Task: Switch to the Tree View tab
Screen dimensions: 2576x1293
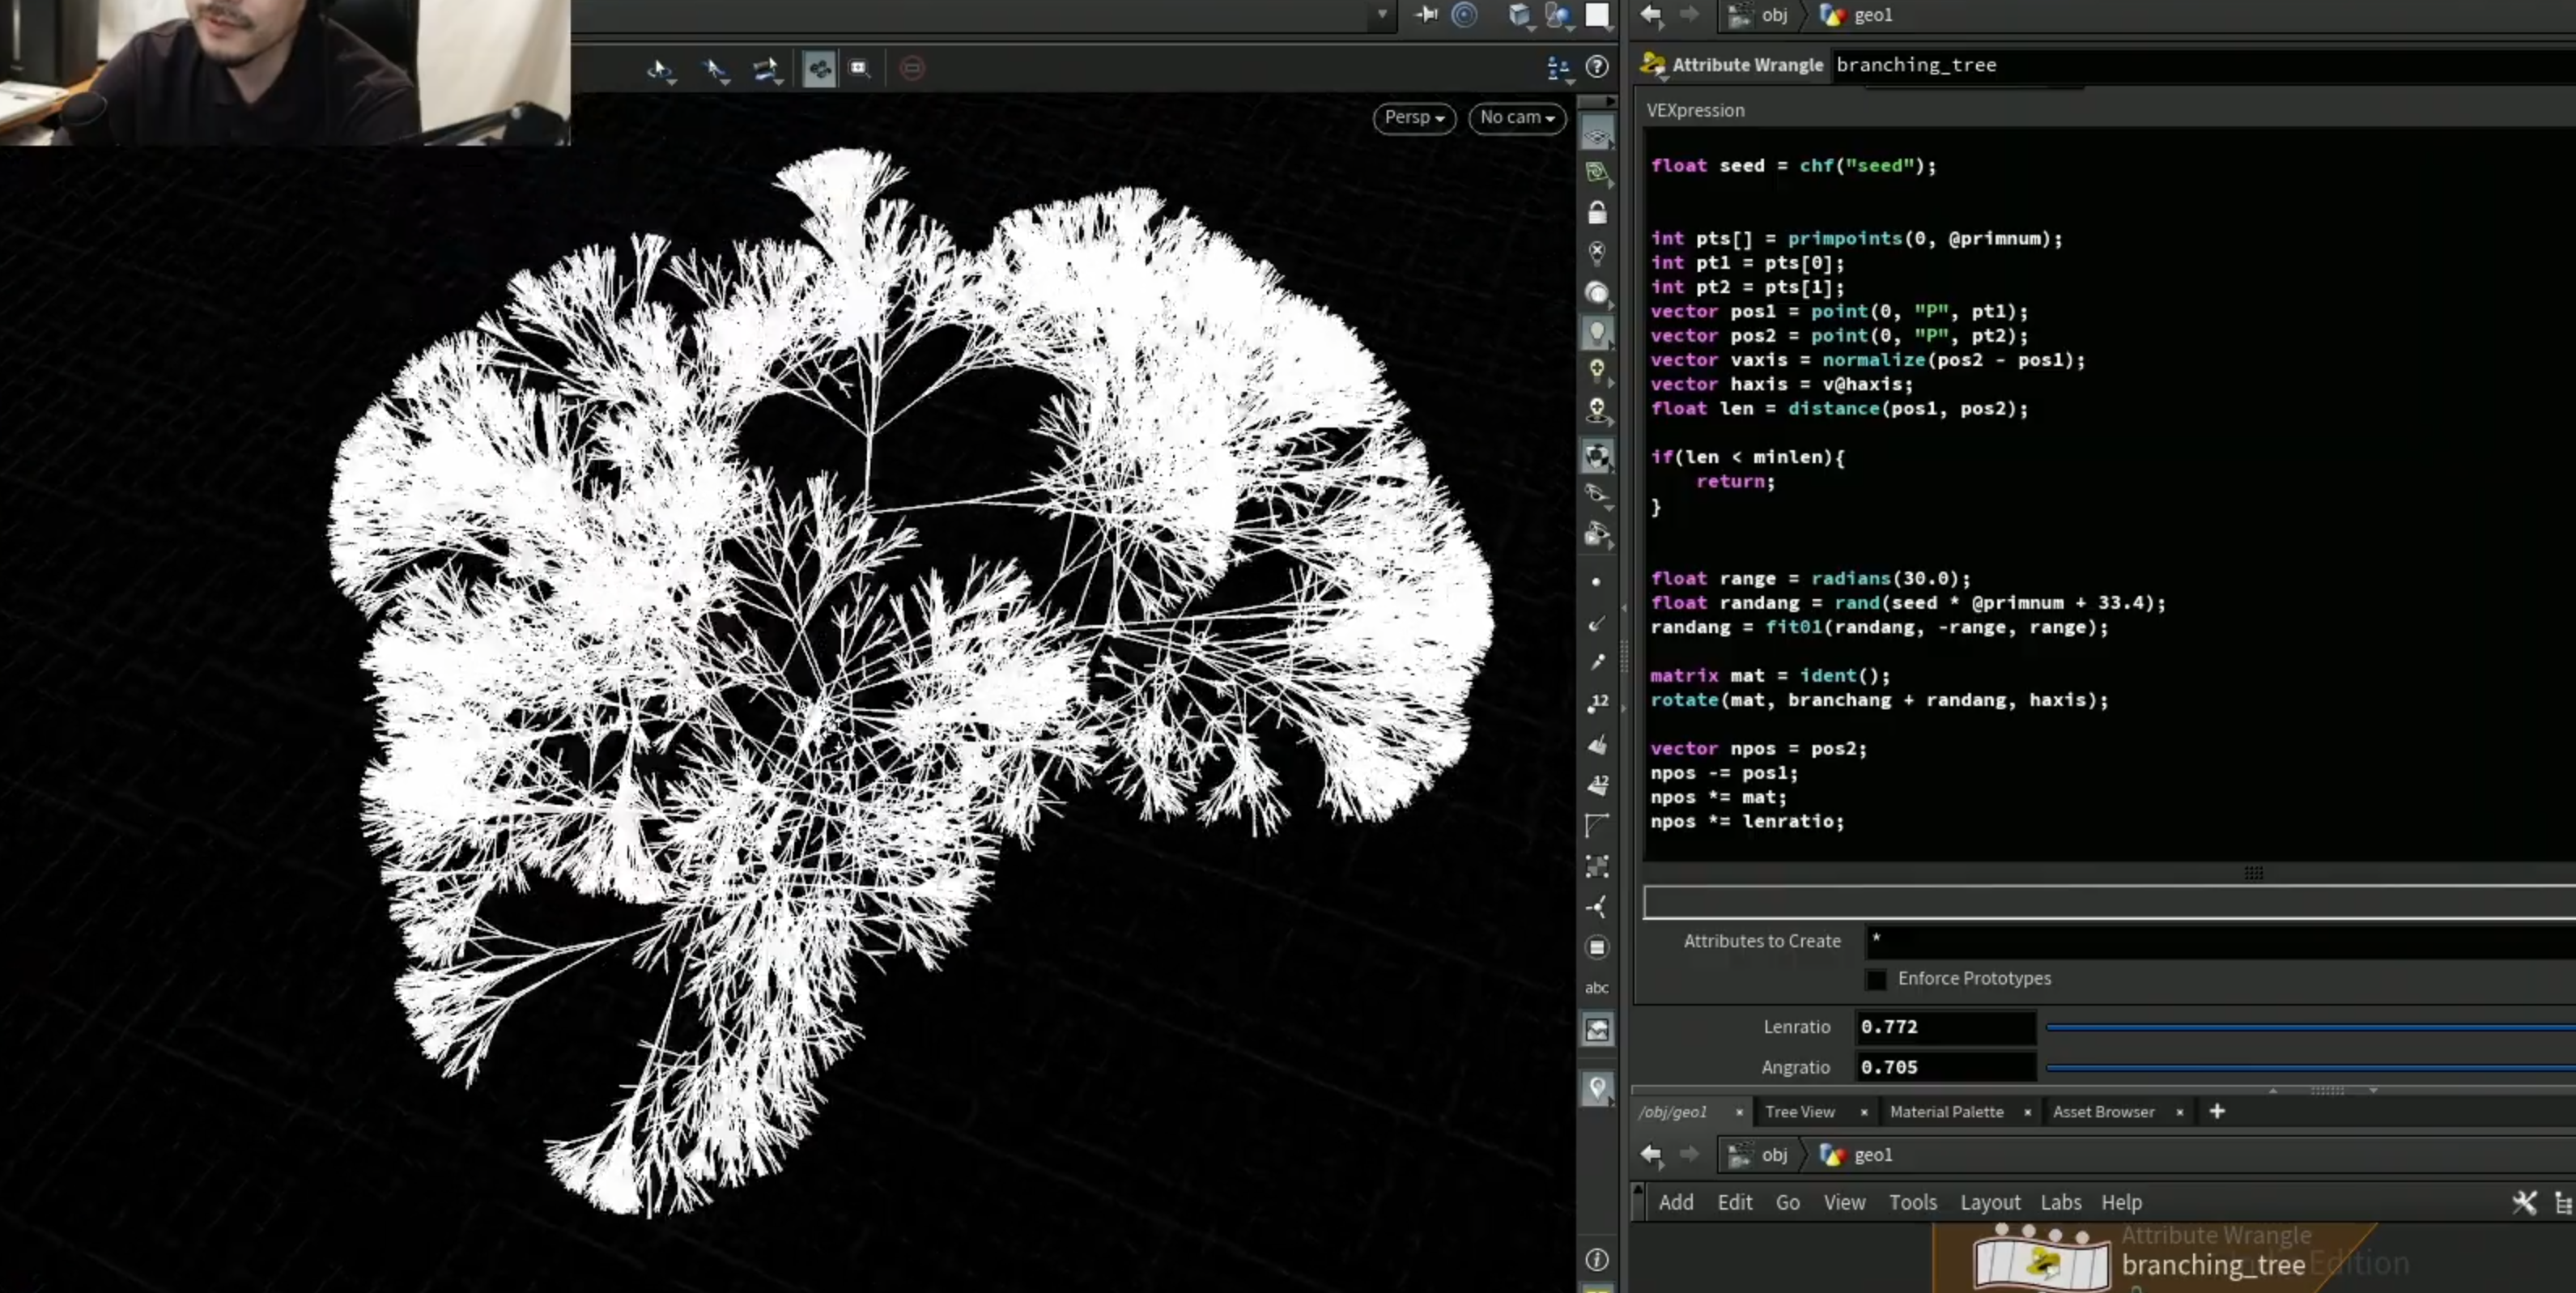Action: [x=1799, y=1112]
